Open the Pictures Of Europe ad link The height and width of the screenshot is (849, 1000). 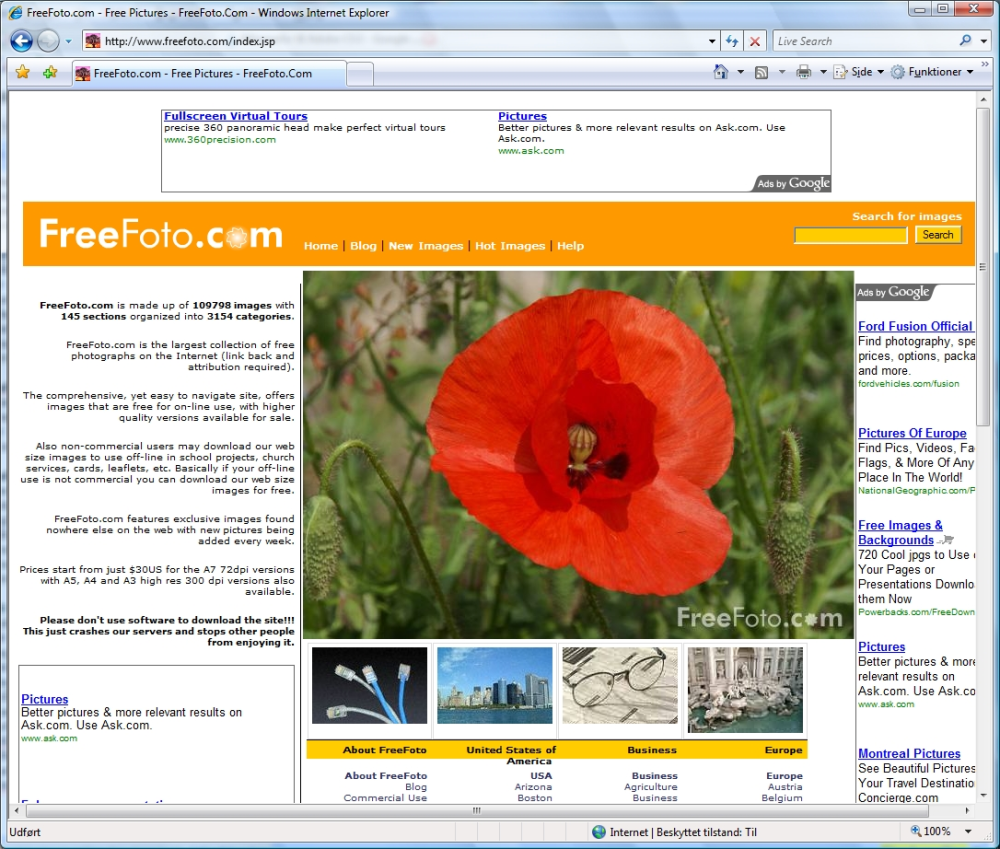tap(911, 433)
